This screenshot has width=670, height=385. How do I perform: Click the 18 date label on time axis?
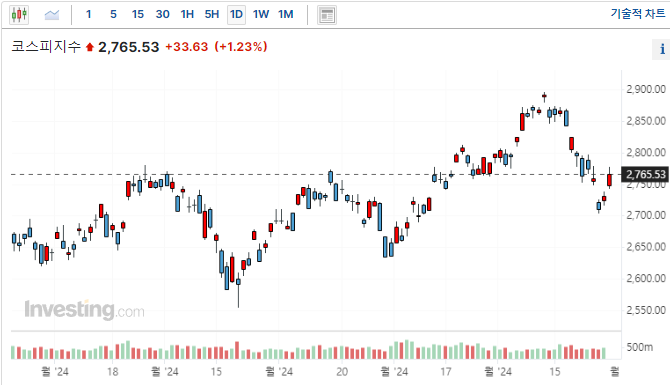[x=112, y=372]
